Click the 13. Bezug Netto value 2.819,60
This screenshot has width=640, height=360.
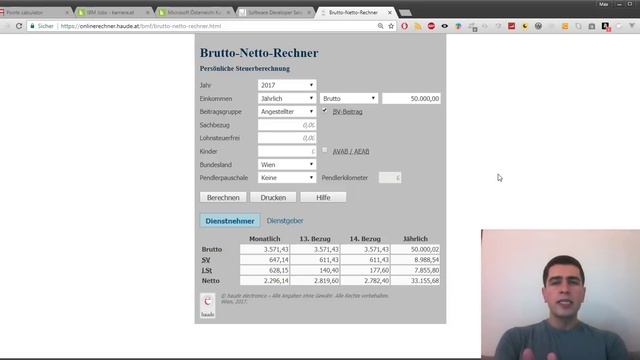pyautogui.click(x=315, y=281)
